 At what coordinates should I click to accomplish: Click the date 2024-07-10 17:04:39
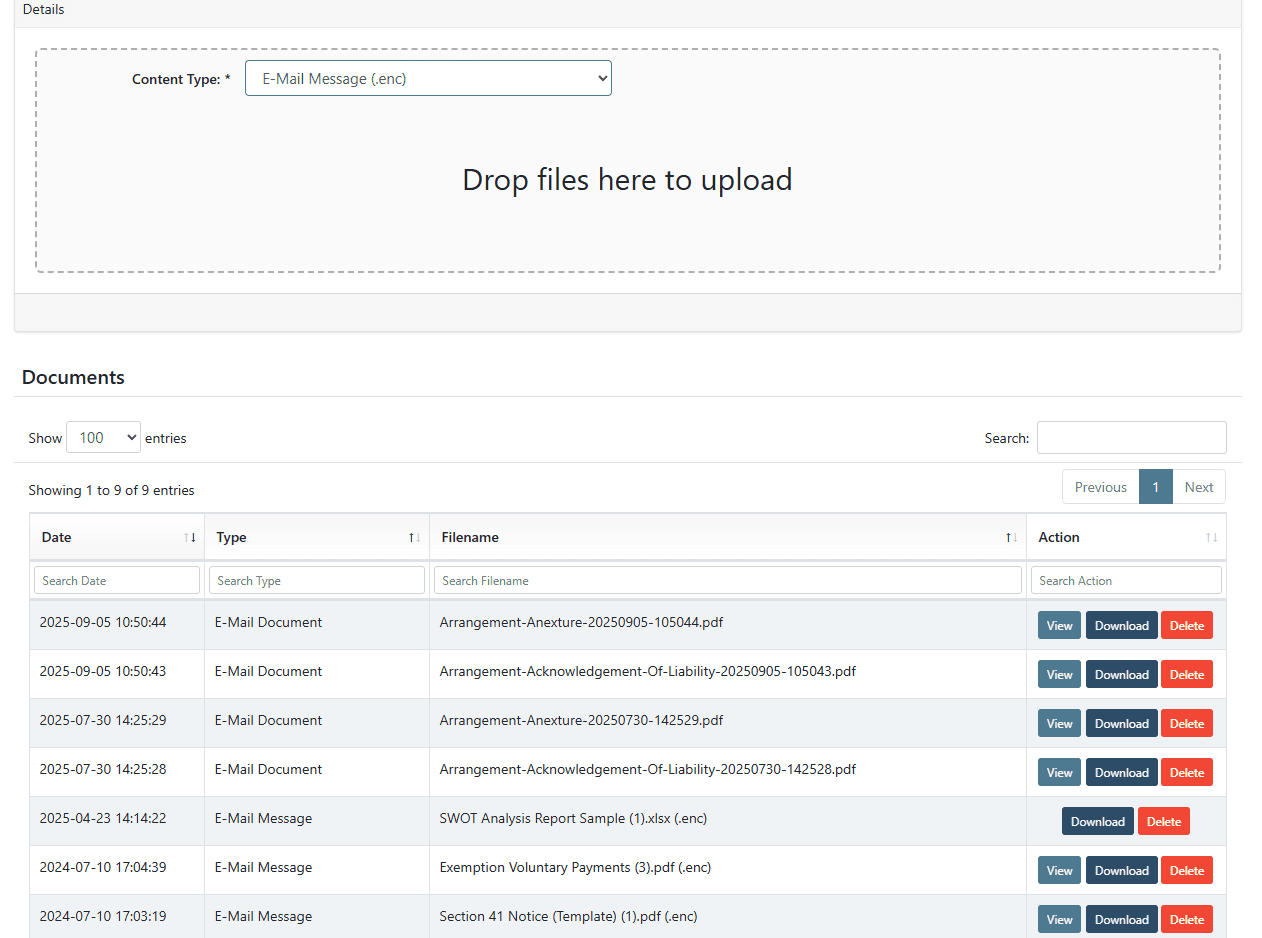click(x=103, y=867)
